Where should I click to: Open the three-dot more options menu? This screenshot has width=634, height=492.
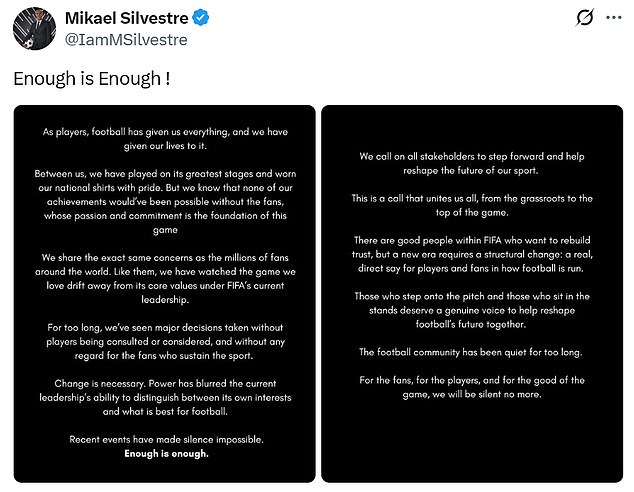pos(613,17)
